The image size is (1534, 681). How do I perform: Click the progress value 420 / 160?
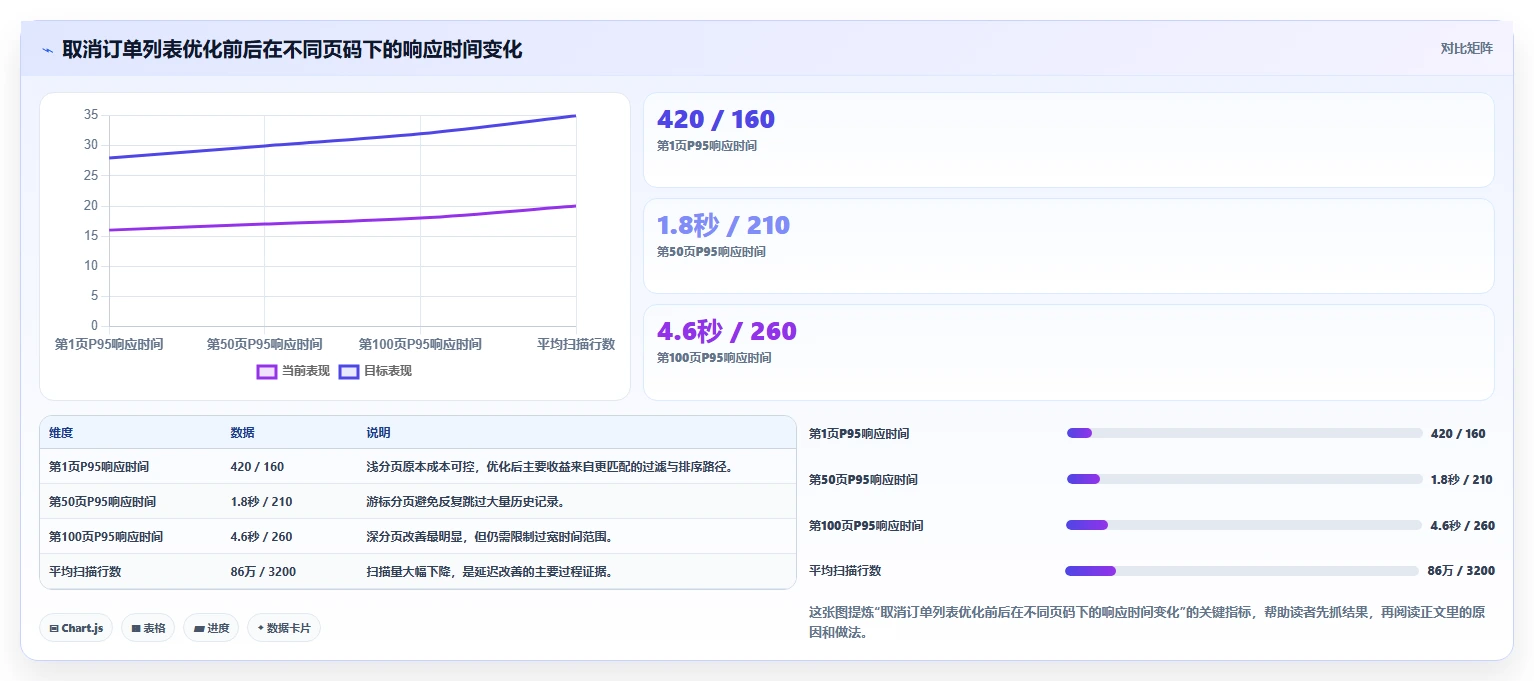1458,434
